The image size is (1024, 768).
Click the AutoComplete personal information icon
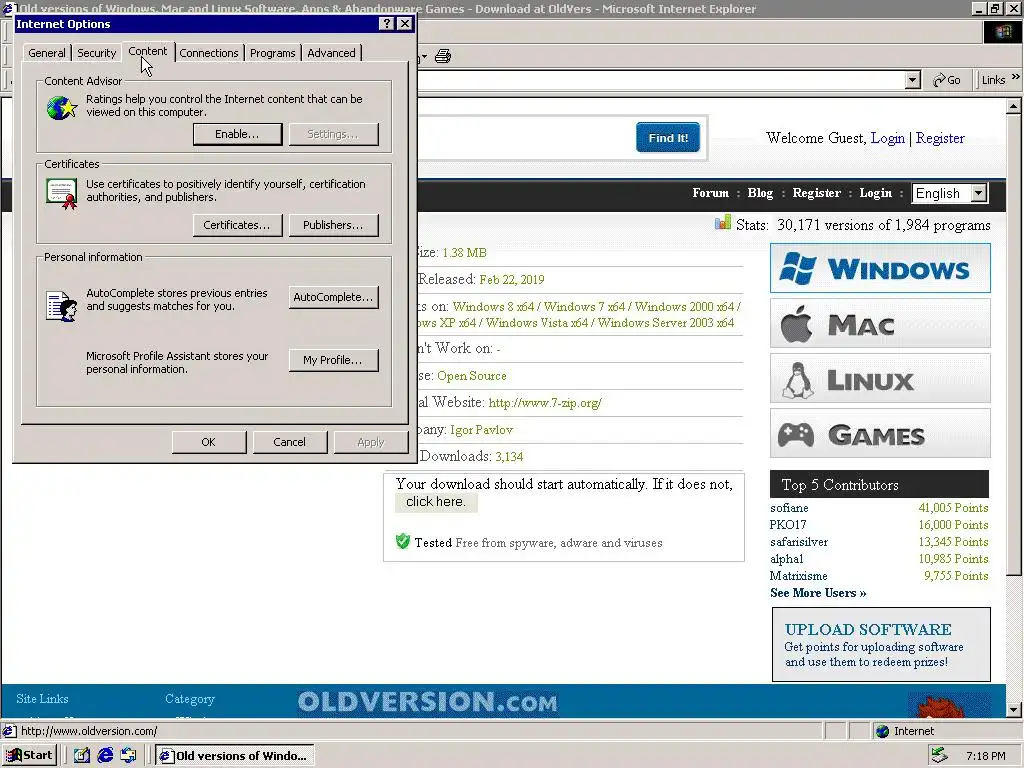pos(61,306)
